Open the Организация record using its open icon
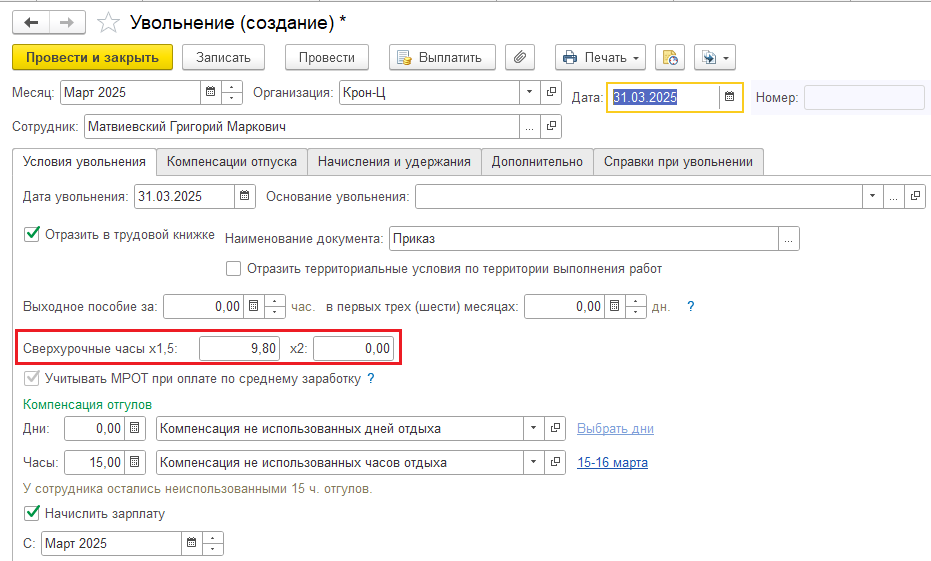The height and width of the screenshot is (561, 931). coord(551,93)
